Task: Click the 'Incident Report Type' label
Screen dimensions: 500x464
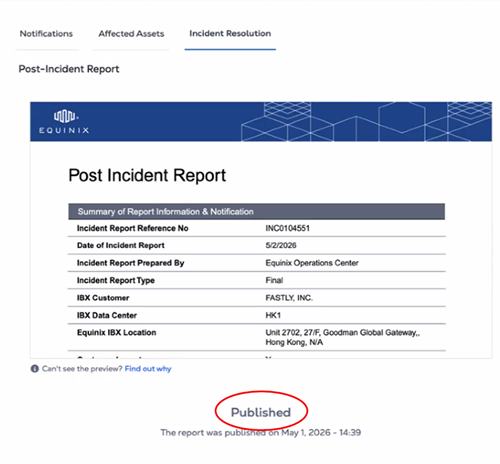Action: tap(116, 280)
